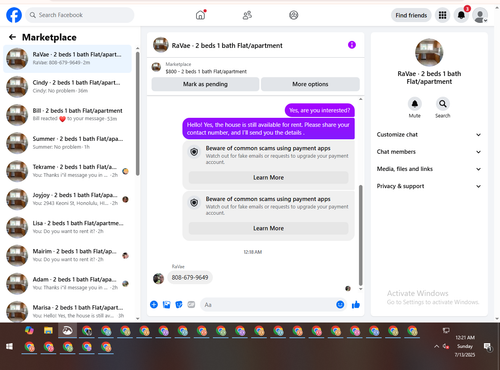Click the shield icon of second scam warning
Viewport: 500px width, 370px height.
(x=194, y=203)
